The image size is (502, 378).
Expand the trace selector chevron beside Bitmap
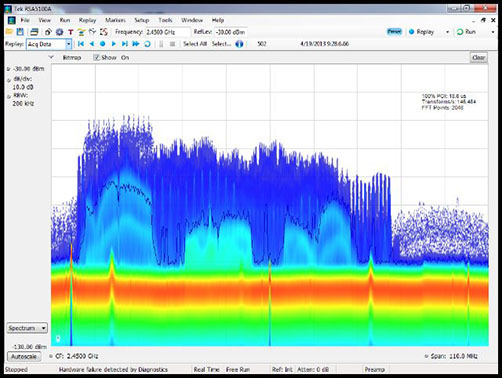[51, 57]
